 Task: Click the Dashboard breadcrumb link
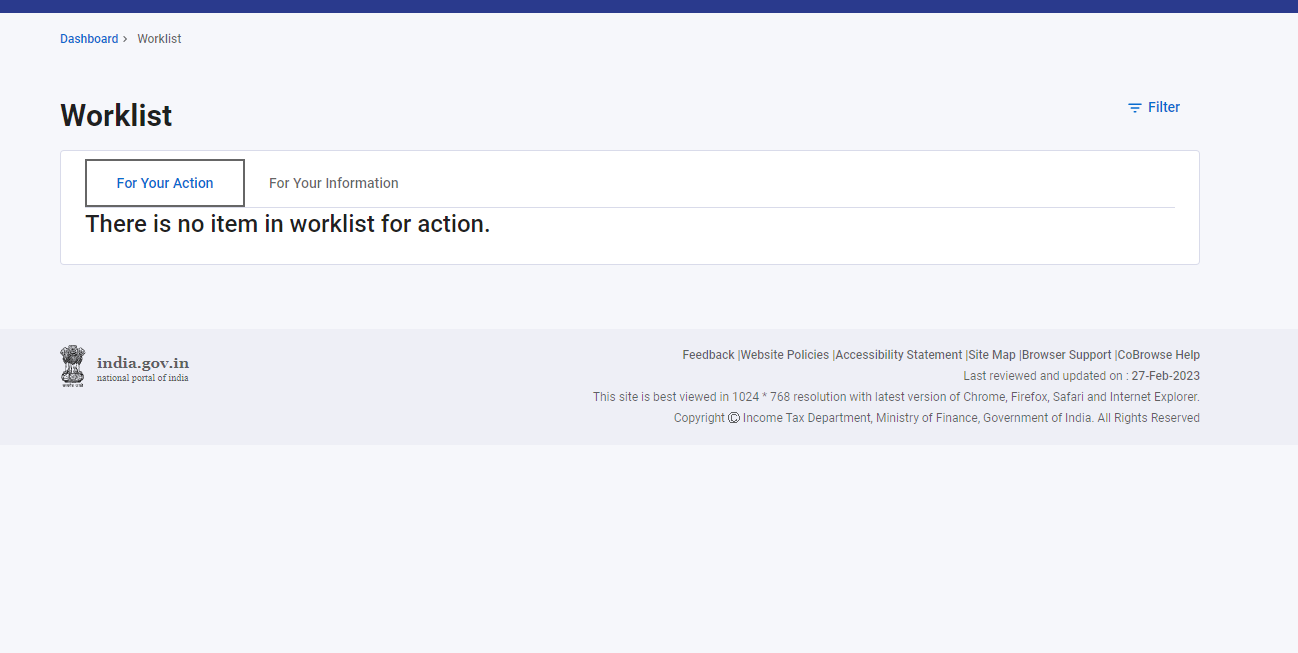pyautogui.click(x=89, y=39)
